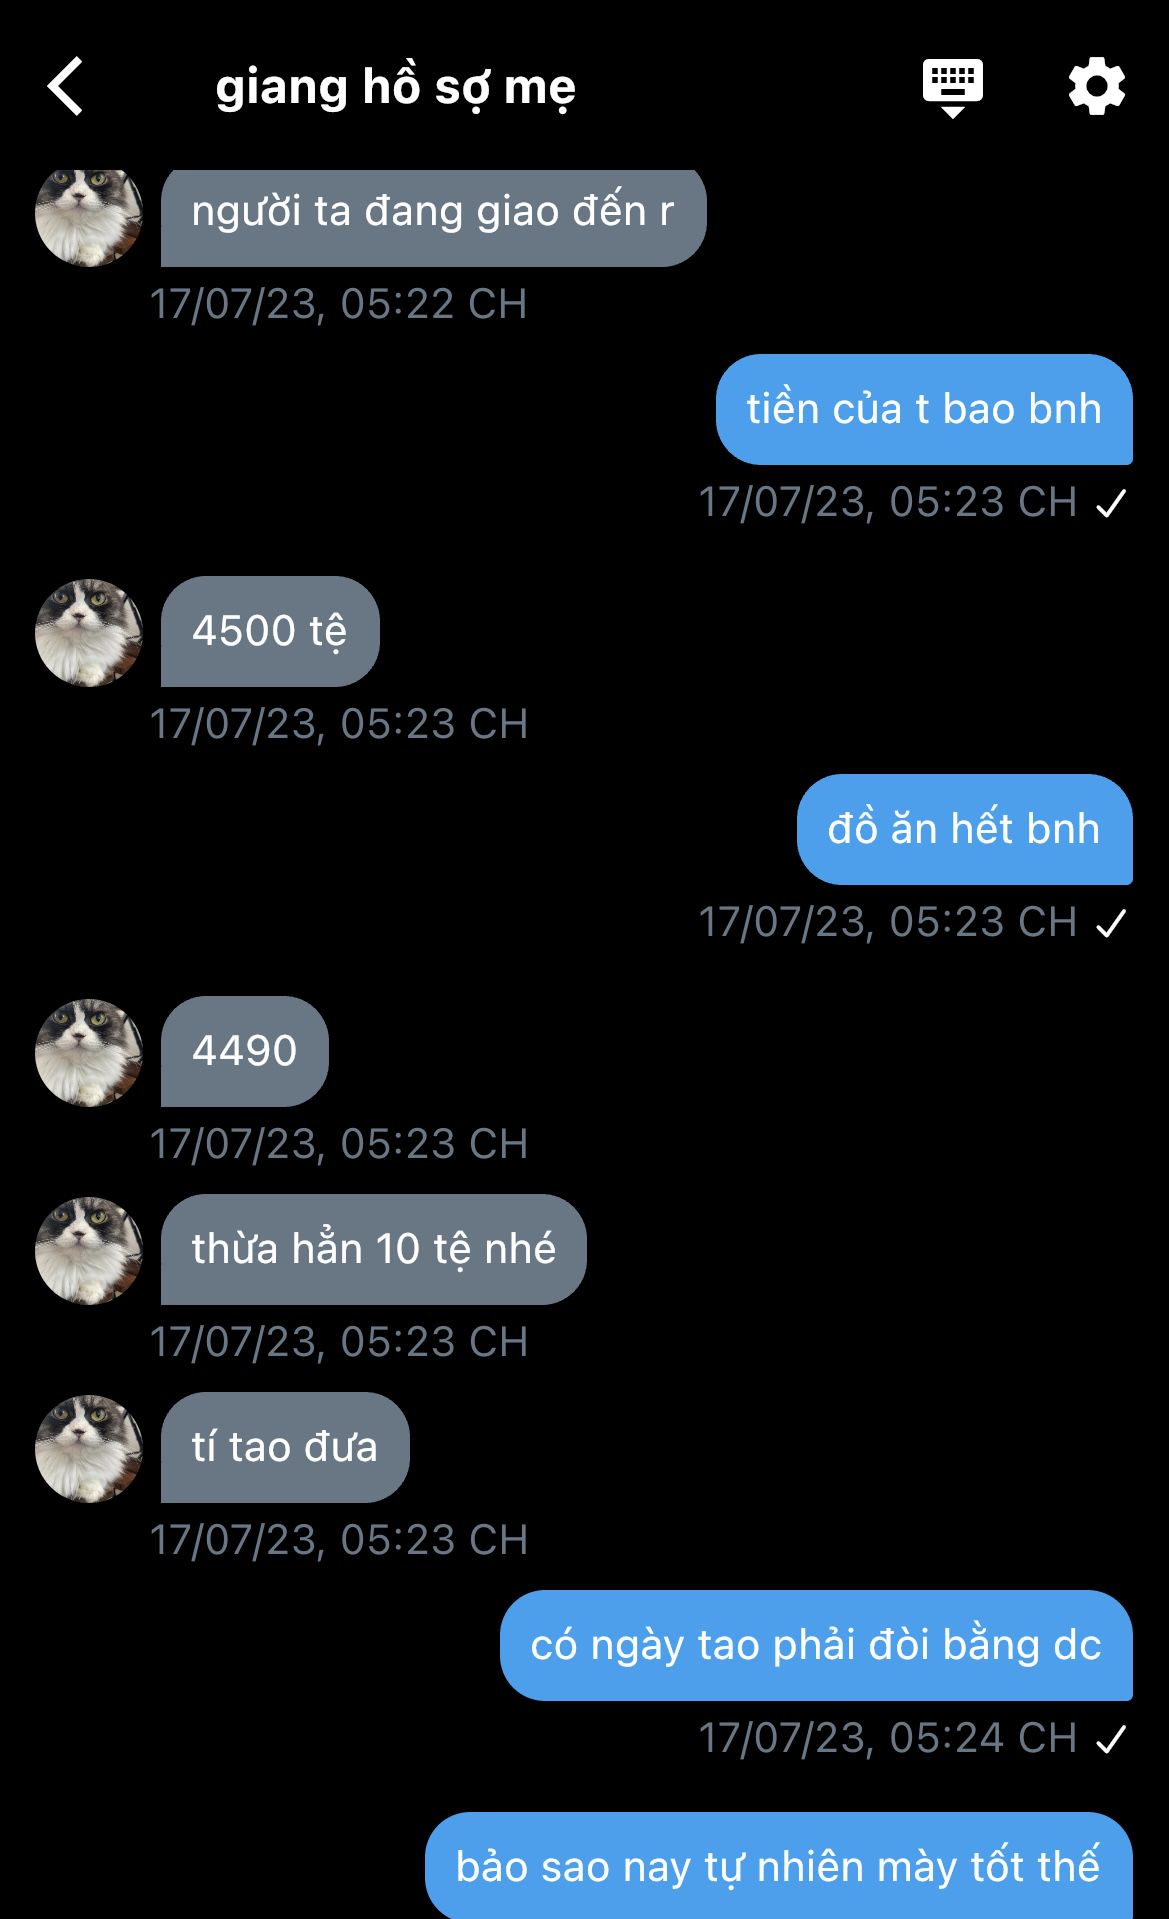Tap cat avatar beside 'người ta đang giao đến r'
This screenshot has height=1919, width=1169.
click(89, 216)
